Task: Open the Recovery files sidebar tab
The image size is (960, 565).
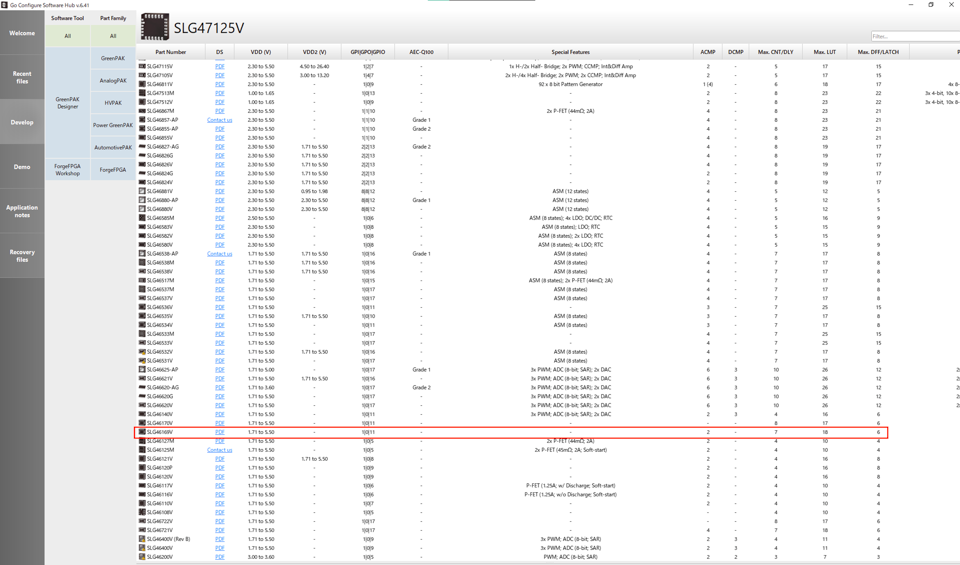Action: [22, 256]
